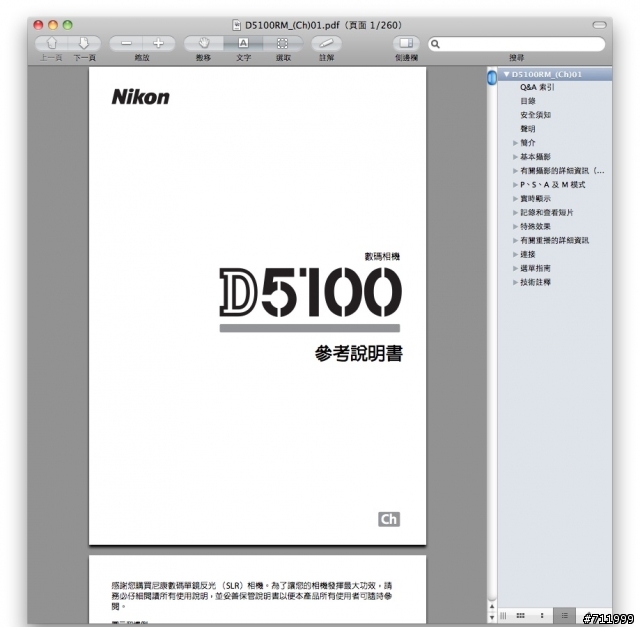Click the 參考說明書 heading text
This screenshot has height=627, width=640.
(358, 353)
